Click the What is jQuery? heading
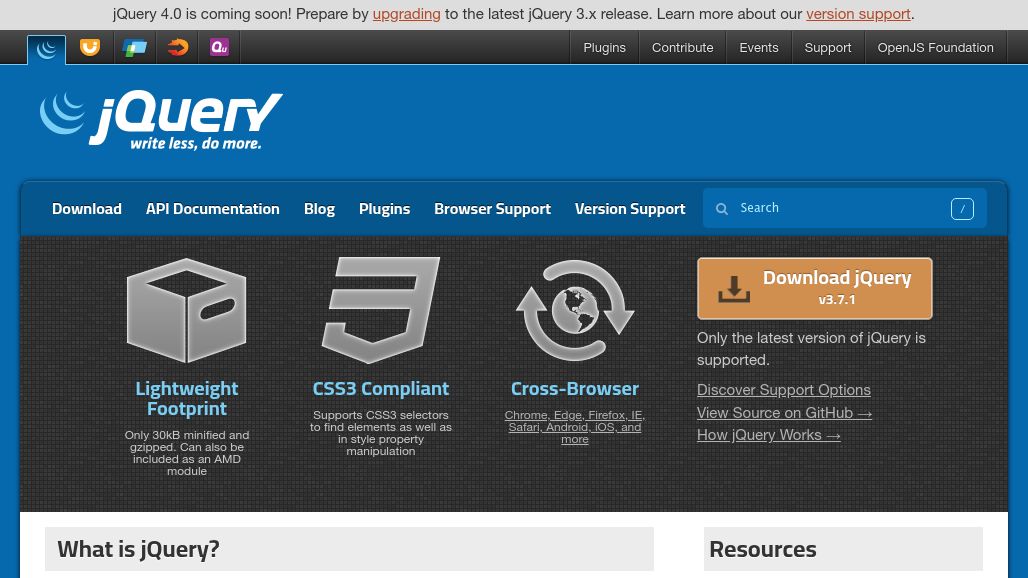The width and height of the screenshot is (1028, 578). coord(138,549)
